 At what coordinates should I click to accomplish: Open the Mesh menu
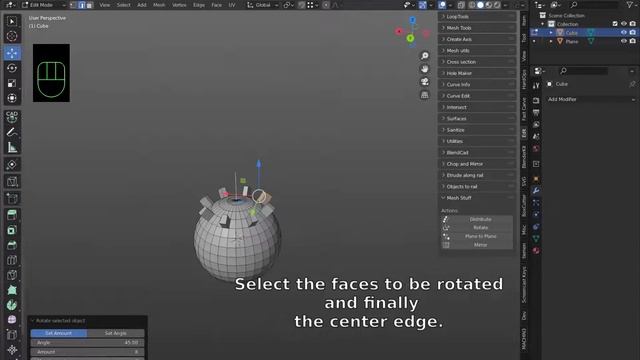coord(159,5)
